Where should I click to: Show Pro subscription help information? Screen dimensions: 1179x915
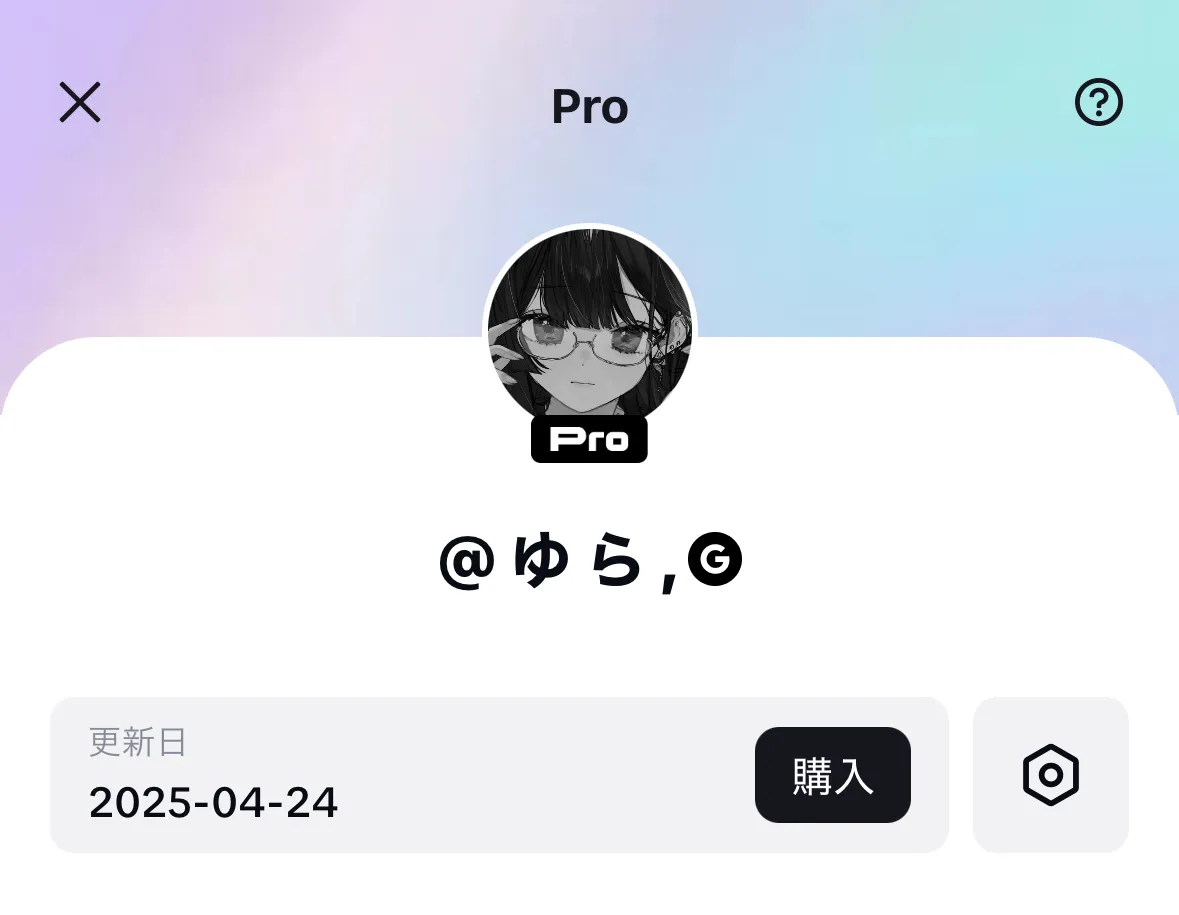click(1099, 102)
